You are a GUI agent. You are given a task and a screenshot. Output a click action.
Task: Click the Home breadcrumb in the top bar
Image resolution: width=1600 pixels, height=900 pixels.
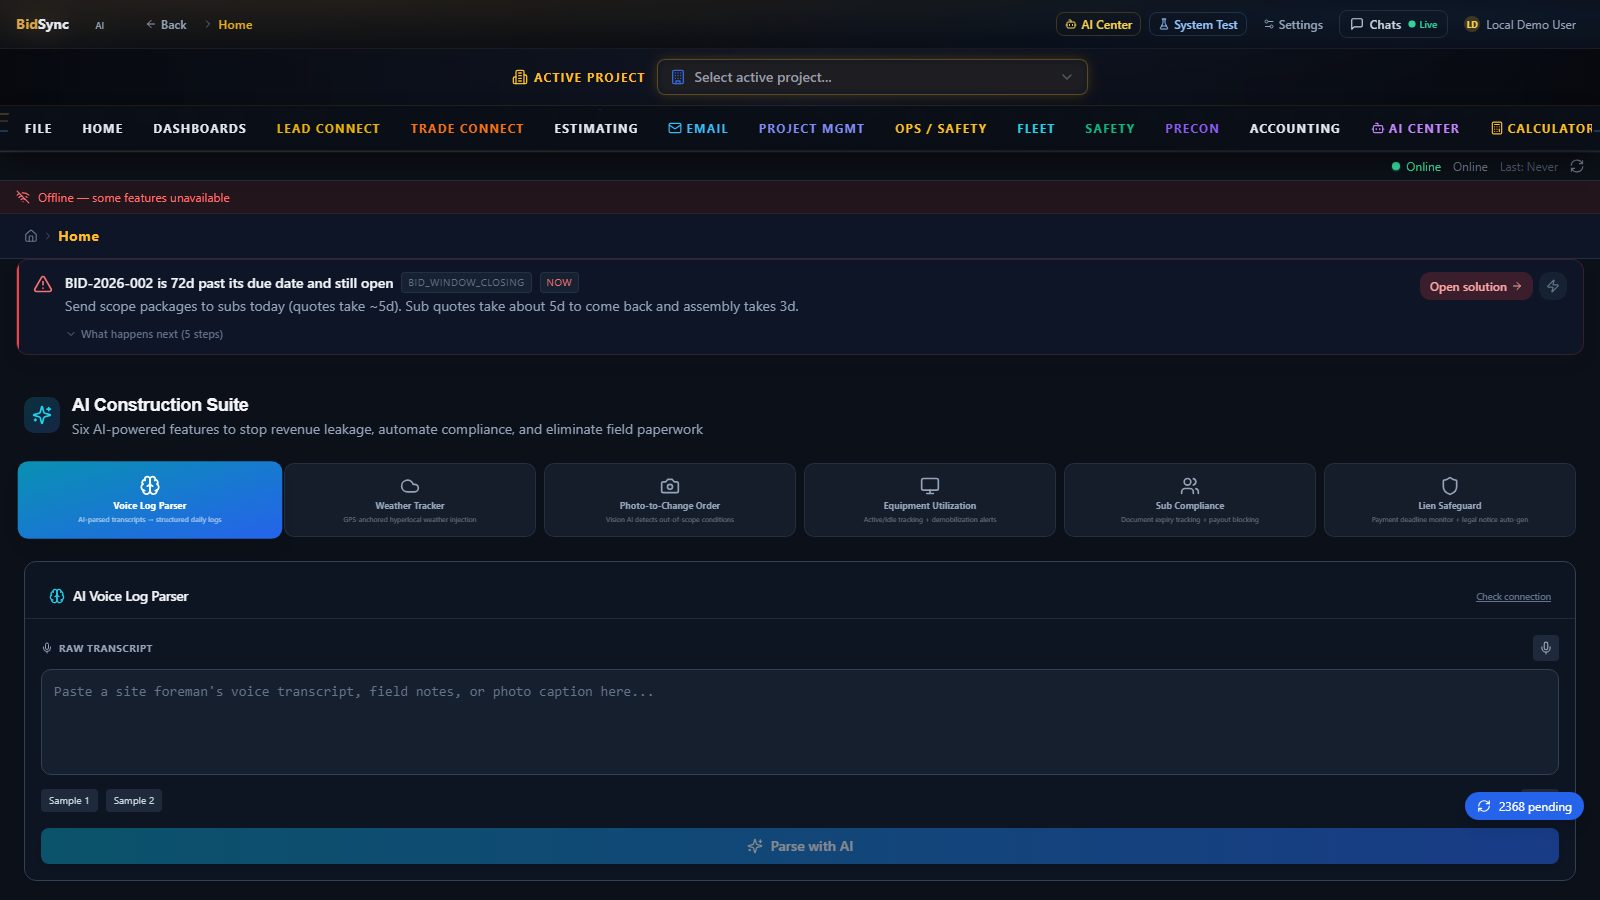[x=235, y=24]
